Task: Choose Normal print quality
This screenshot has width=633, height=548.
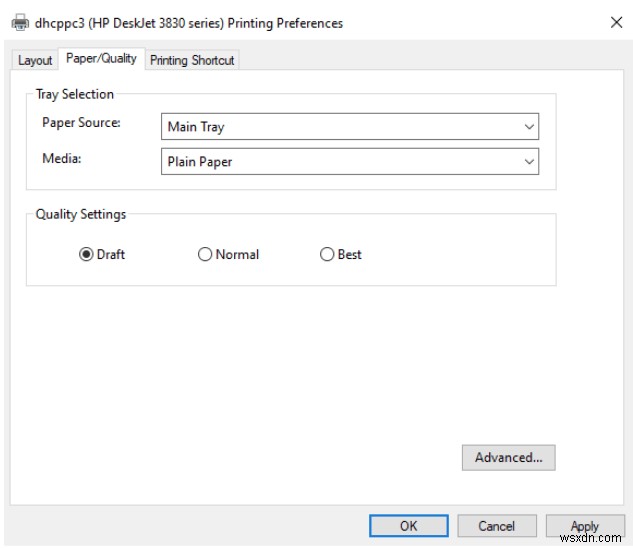Action: pos(206,254)
